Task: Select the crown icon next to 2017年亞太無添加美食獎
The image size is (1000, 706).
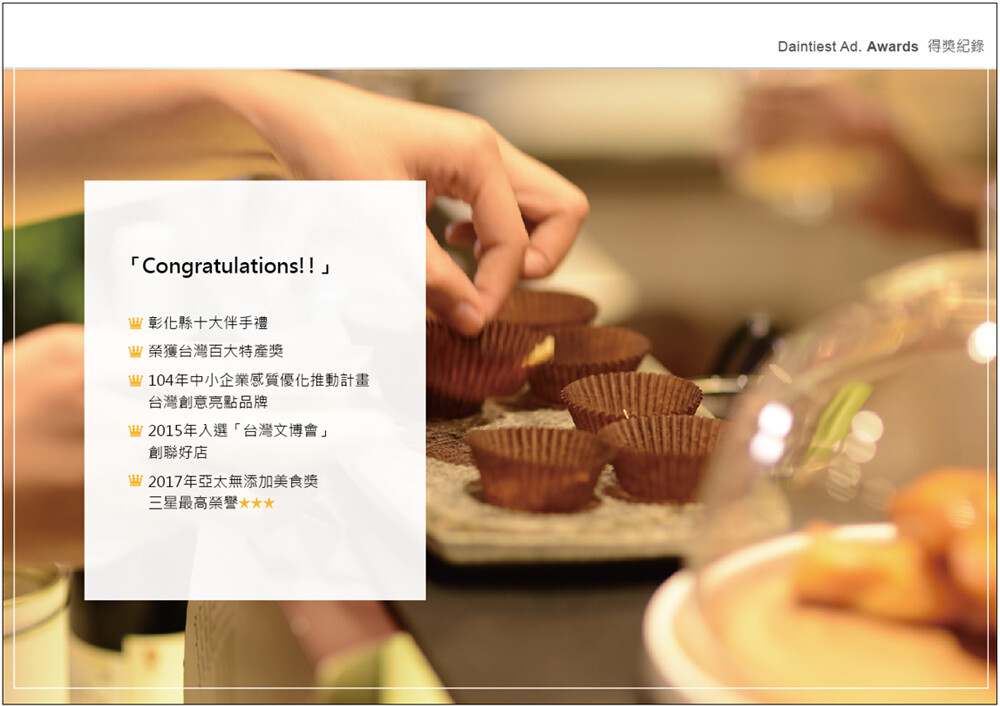Action: coord(135,481)
